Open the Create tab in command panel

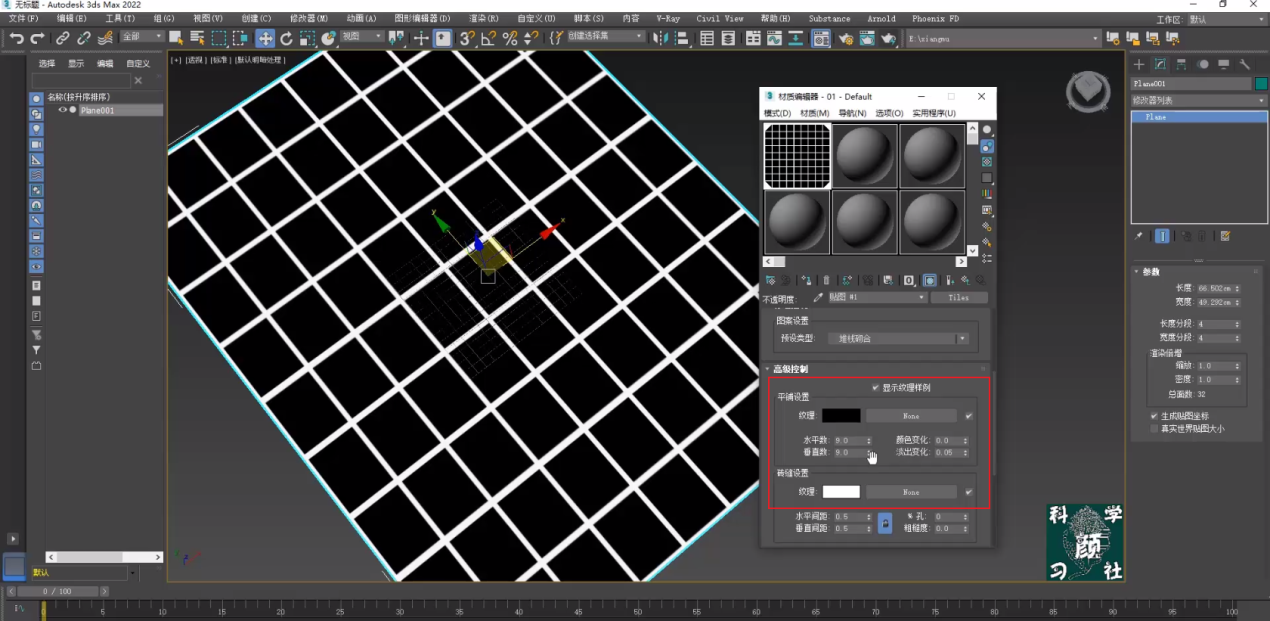coord(1139,64)
